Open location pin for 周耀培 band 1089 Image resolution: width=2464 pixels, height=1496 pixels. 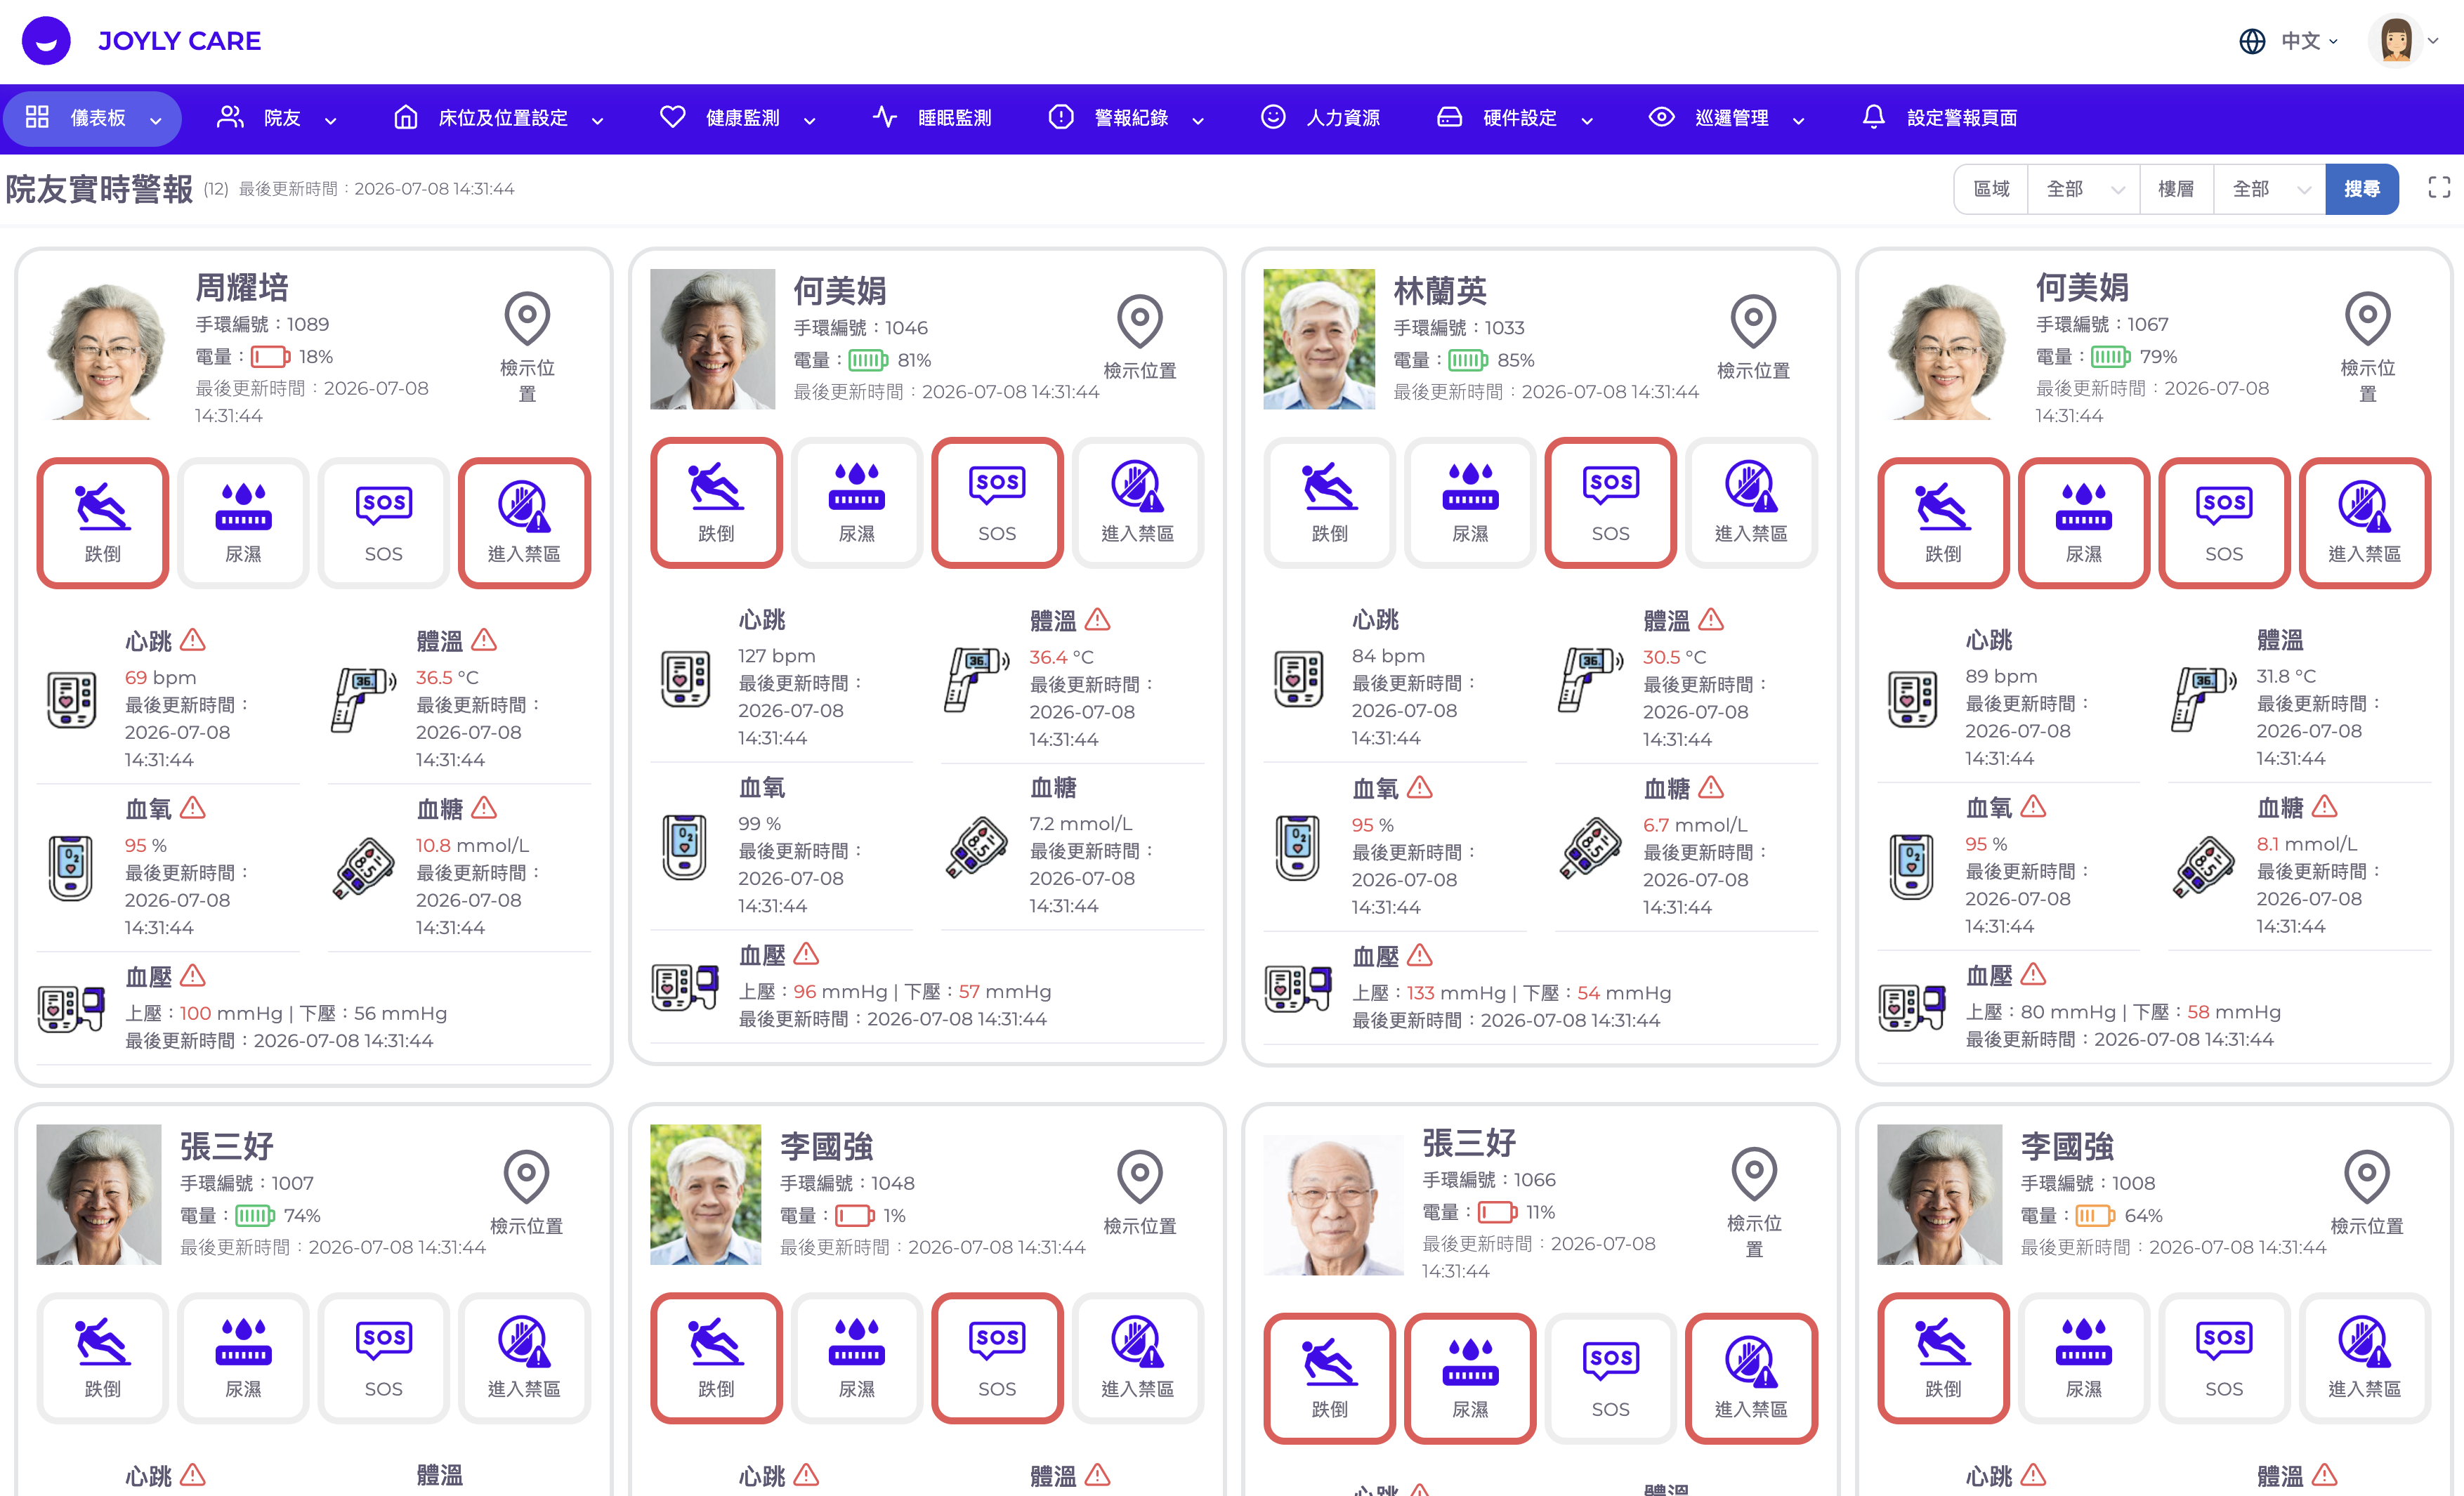tap(527, 320)
